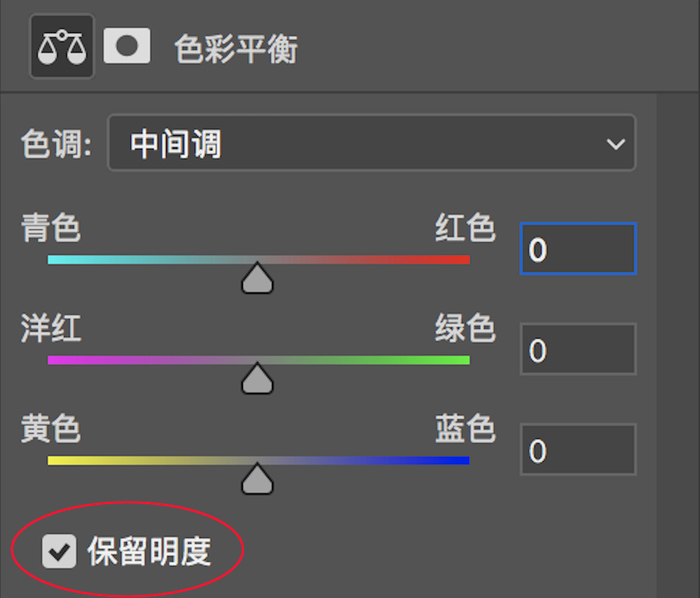Click the 青色–红色 value input field

578,249
